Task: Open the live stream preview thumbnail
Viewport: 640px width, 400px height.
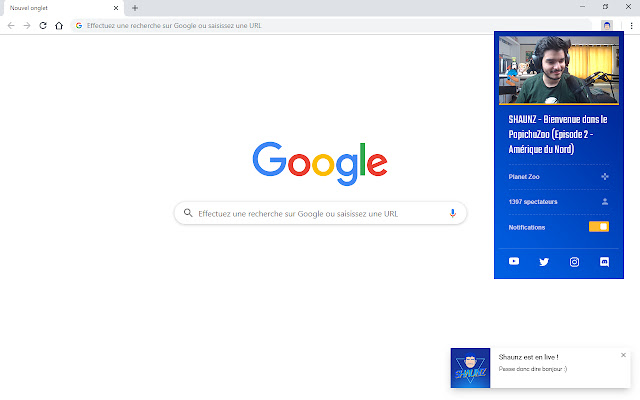Action: point(559,70)
